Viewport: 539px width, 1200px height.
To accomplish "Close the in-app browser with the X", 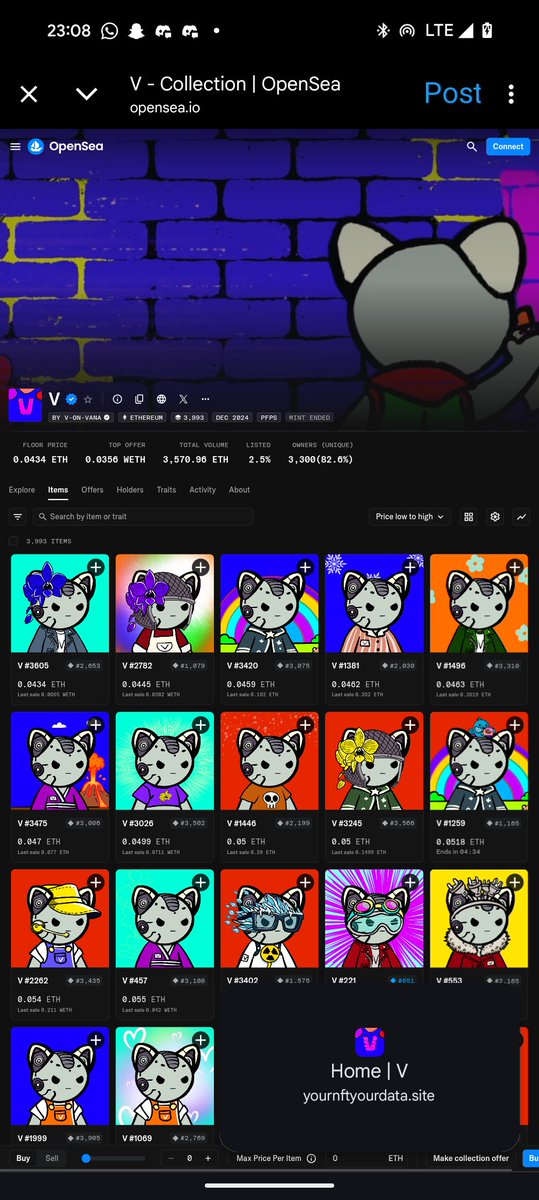I will [29, 94].
